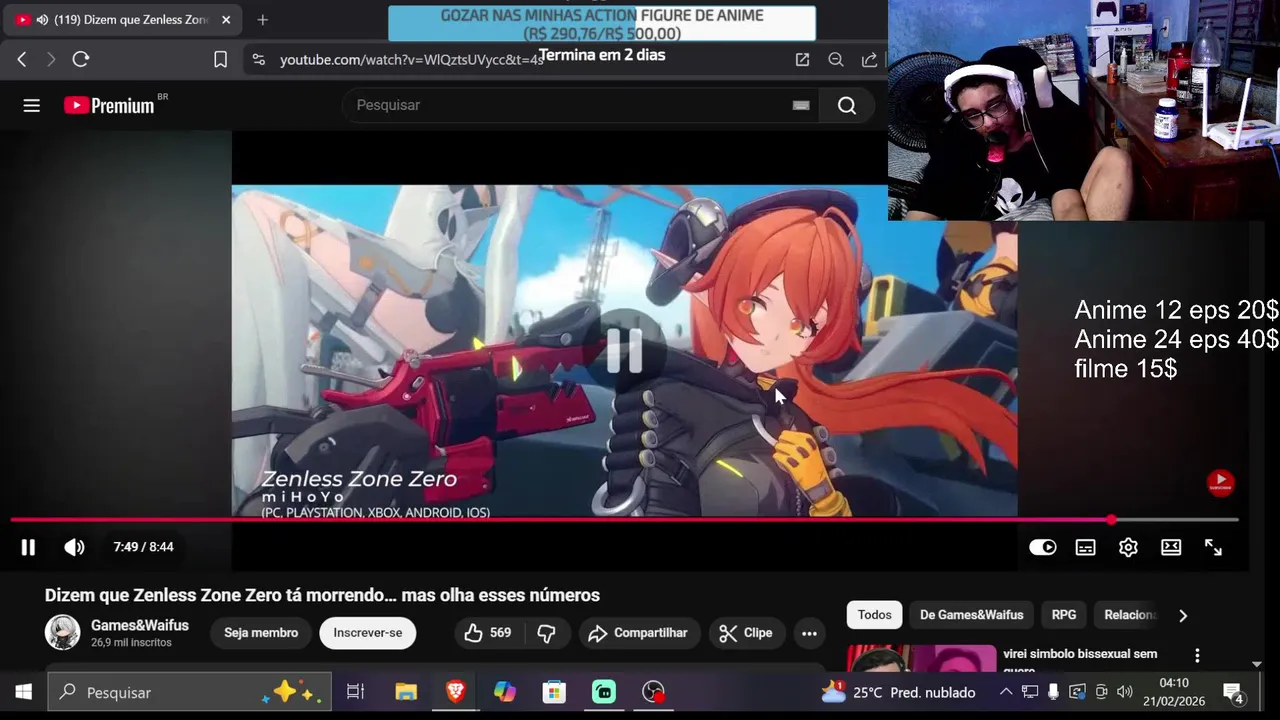The image size is (1280, 720).
Task: Open video player settings gear
Action: tap(1128, 547)
